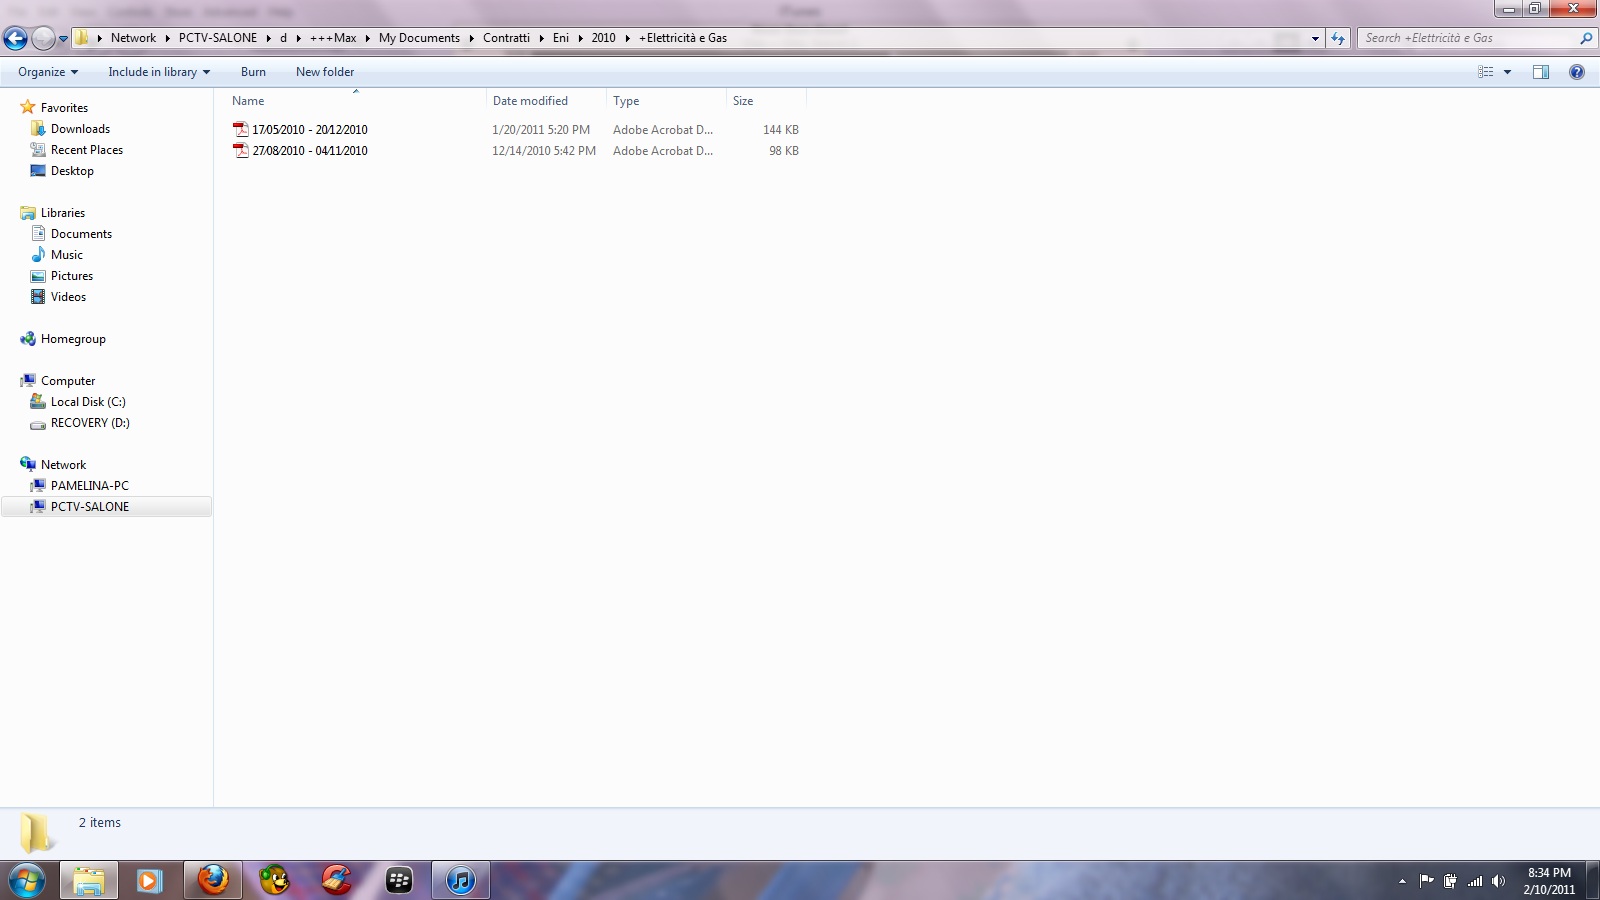This screenshot has width=1600, height=900.
Task: Open the Windows Start button
Action: [x=27, y=881]
